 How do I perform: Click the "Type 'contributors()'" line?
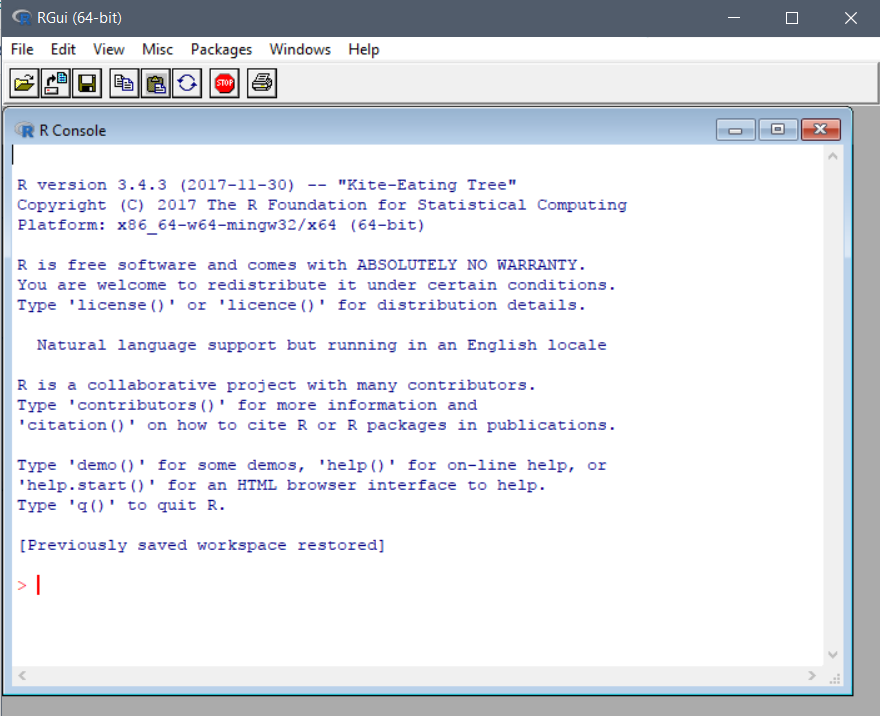(247, 406)
